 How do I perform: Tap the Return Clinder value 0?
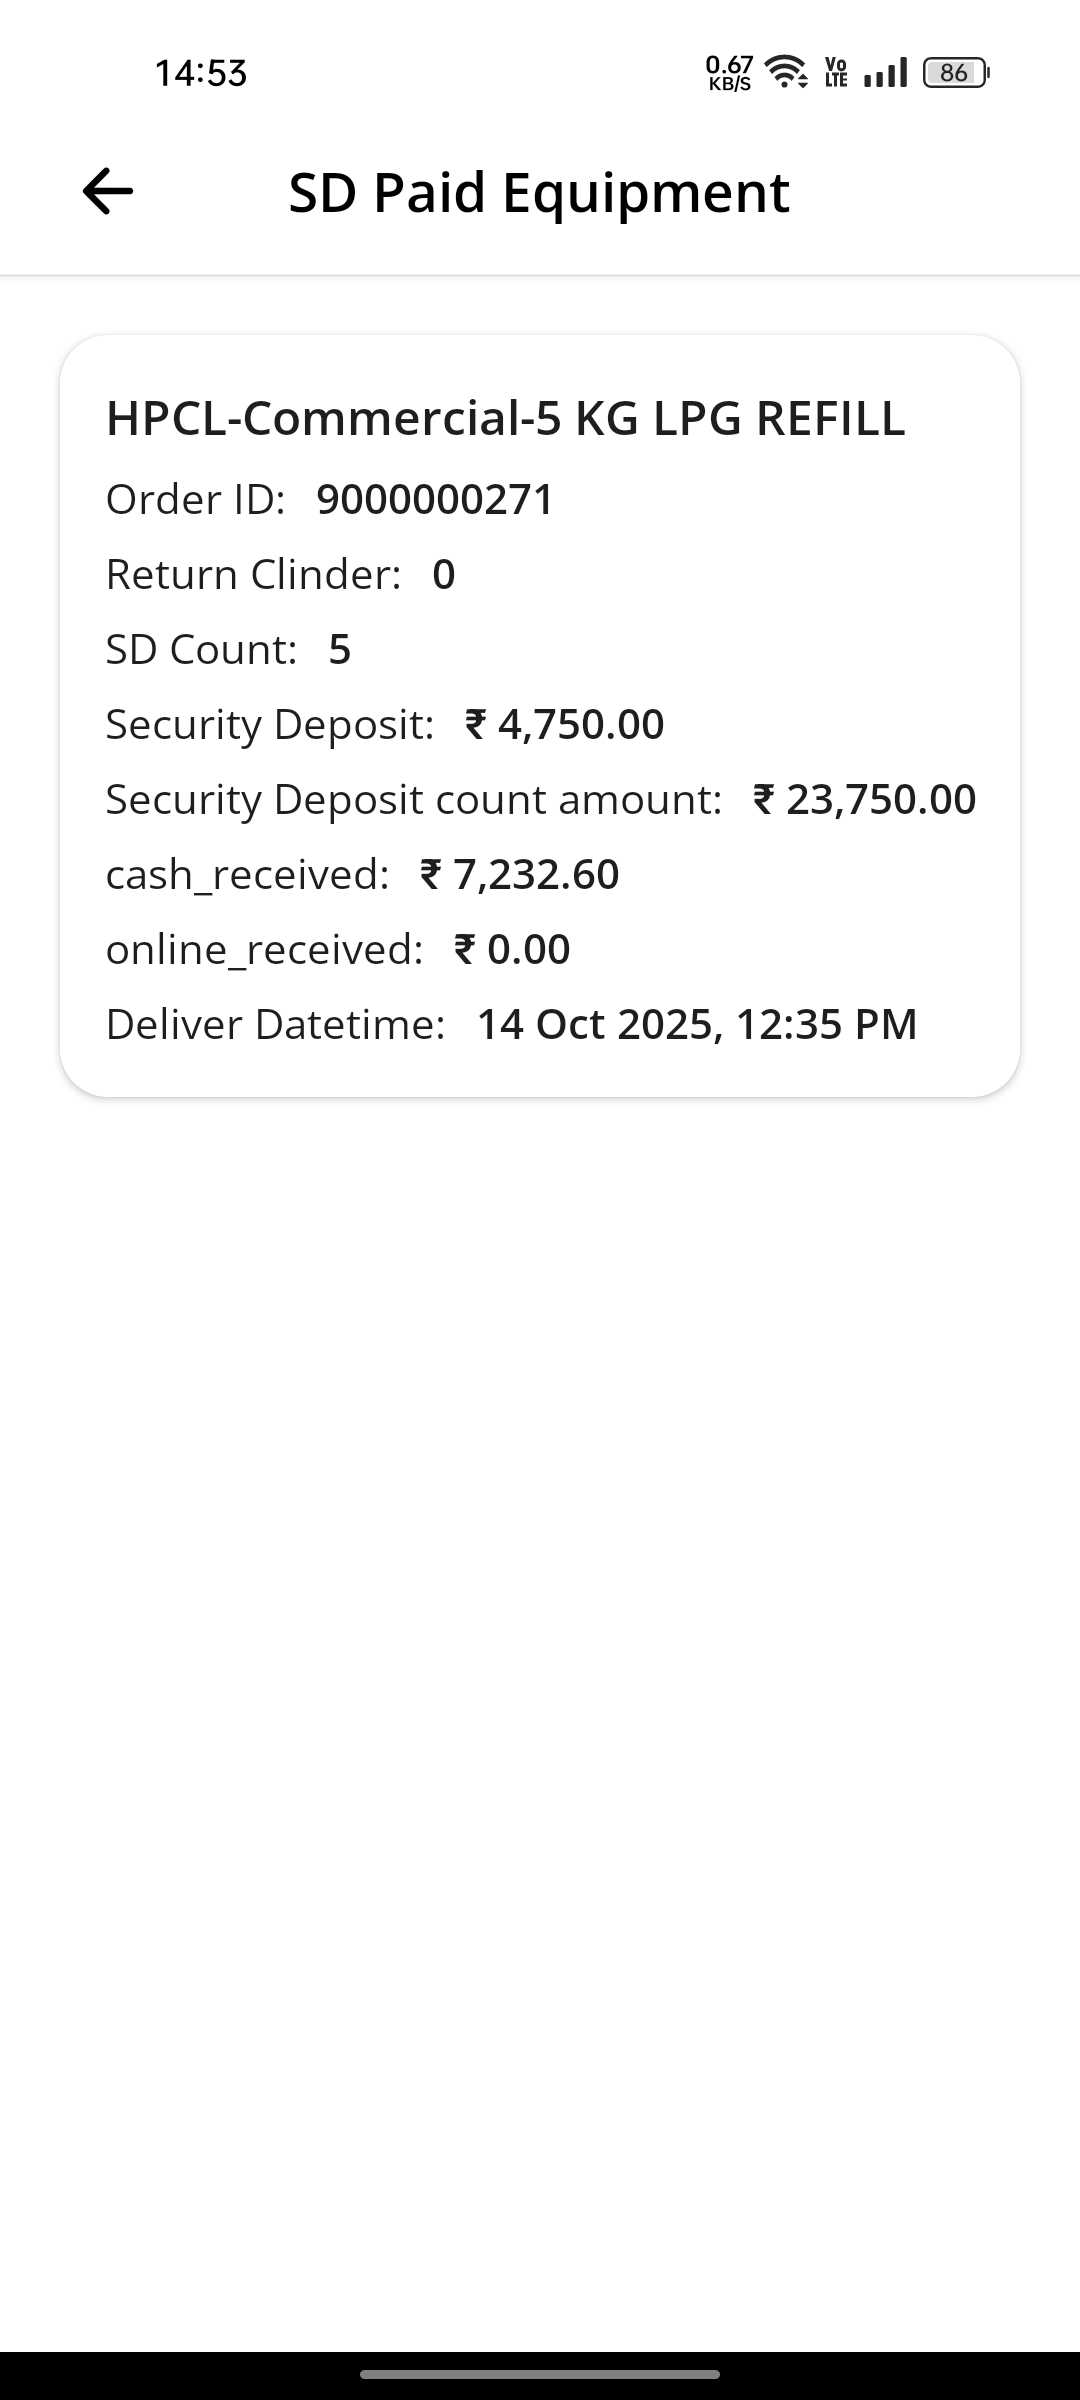coord(443,575)
